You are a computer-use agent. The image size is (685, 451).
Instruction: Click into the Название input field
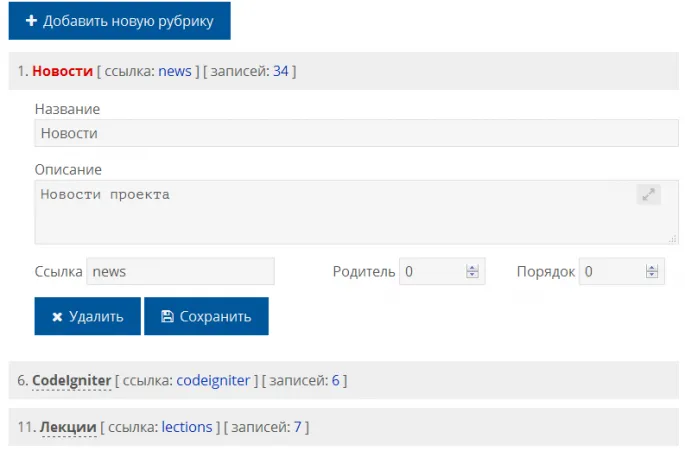(356, 133)
